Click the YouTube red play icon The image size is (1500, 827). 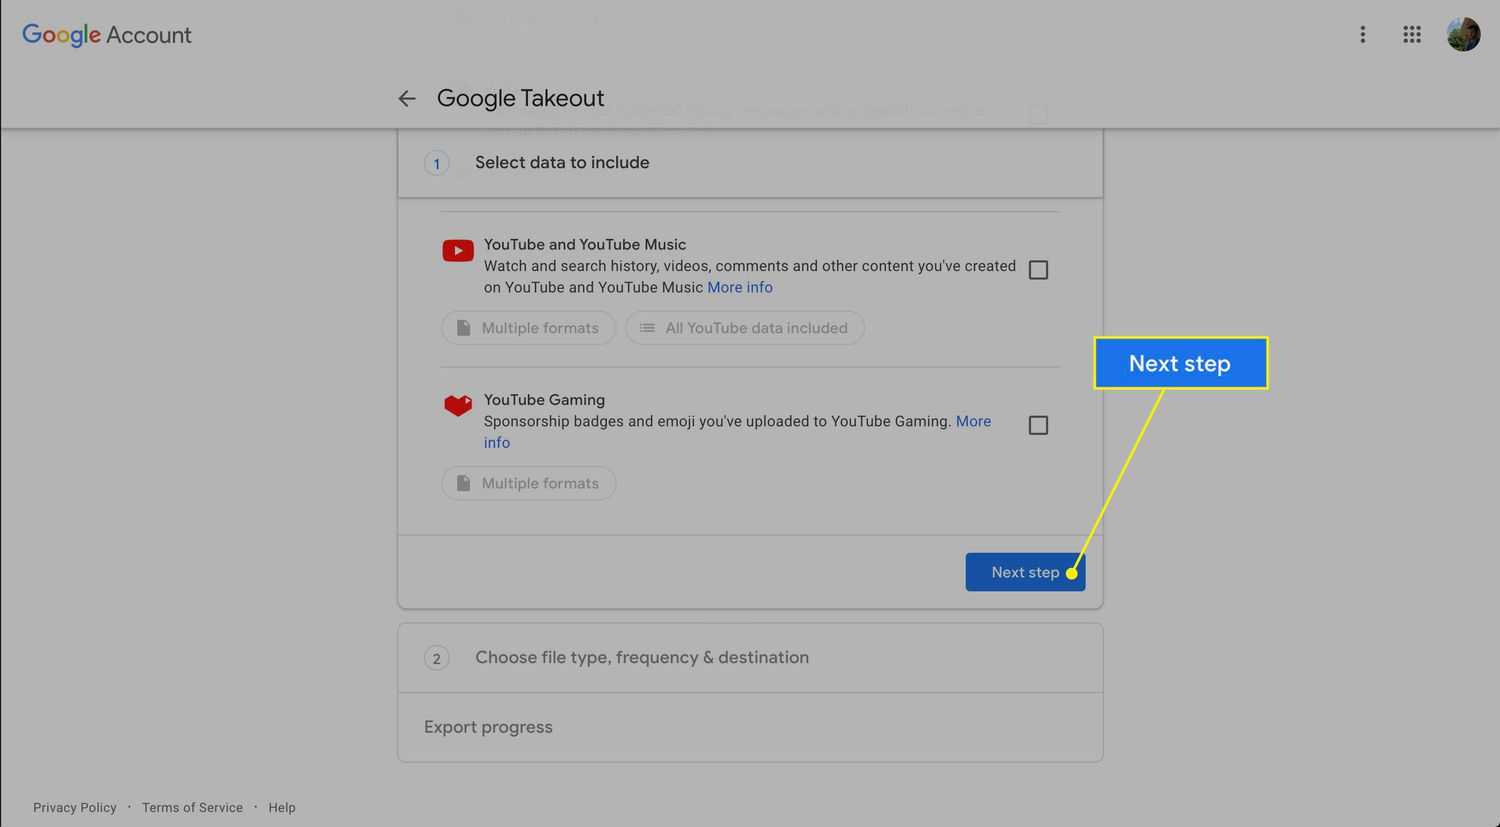[x=458, y=251]
